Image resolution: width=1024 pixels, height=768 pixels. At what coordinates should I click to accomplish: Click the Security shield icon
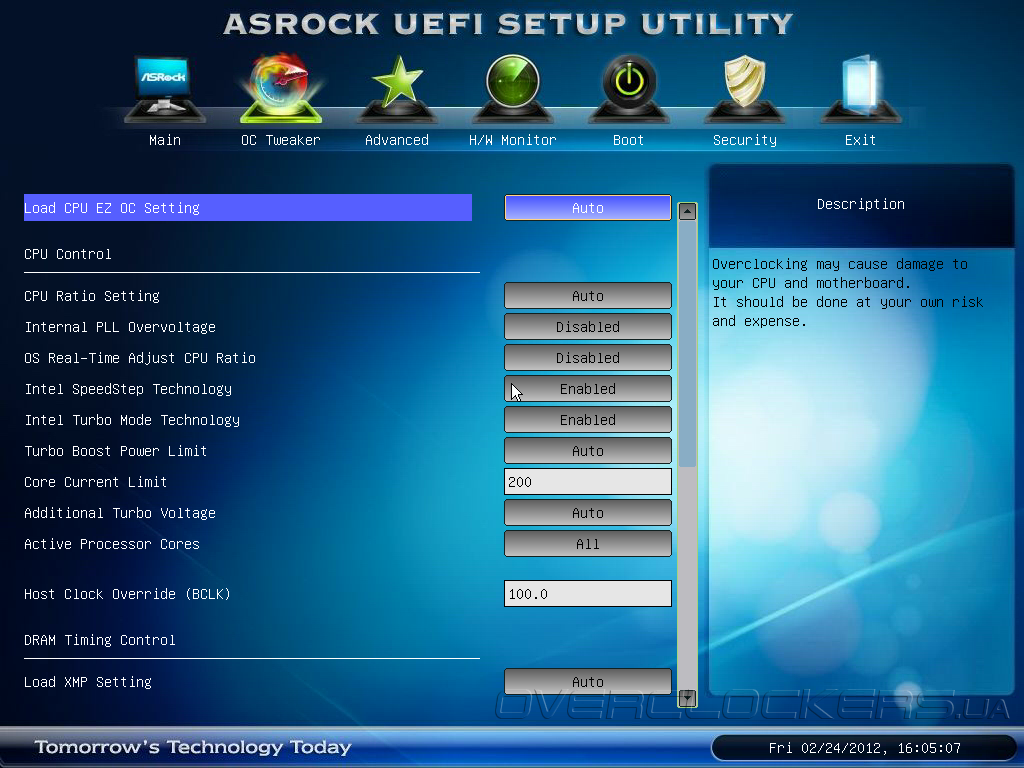(x=744, y=89)
